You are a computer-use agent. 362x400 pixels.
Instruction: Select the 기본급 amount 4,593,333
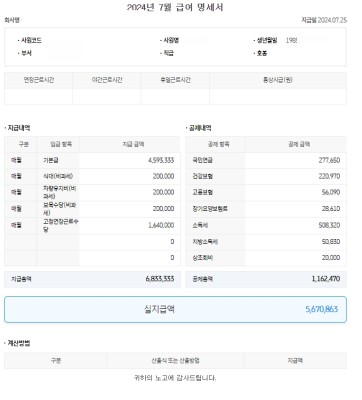point(161,160)
